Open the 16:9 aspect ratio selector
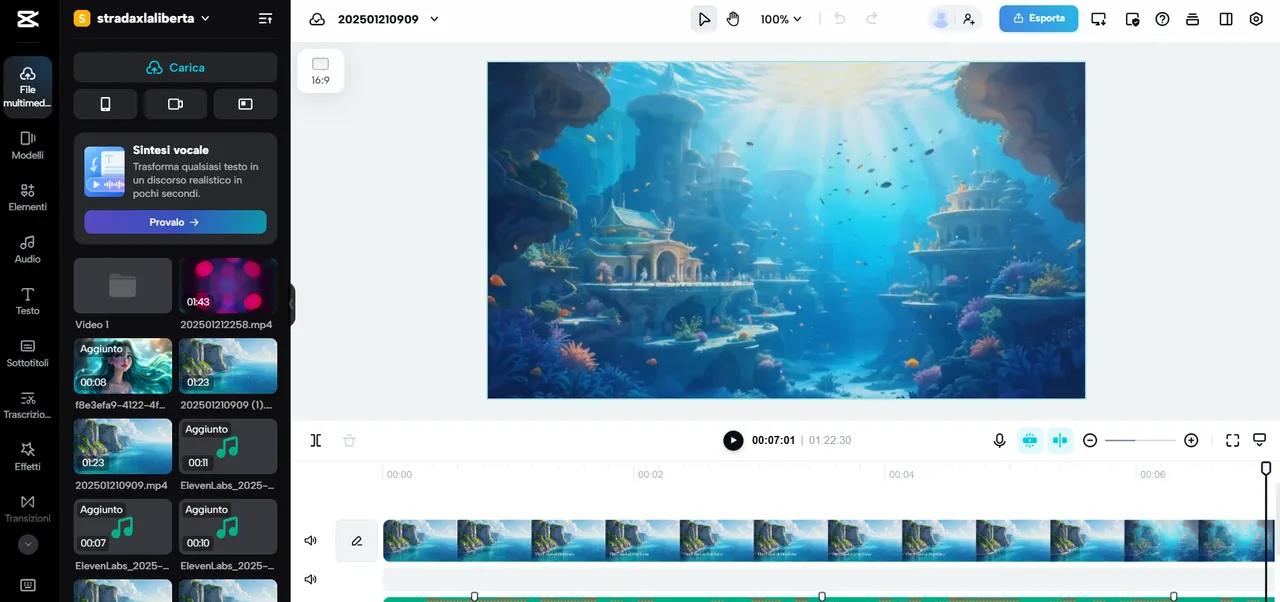Viewport: 1280px width, 602px height. 320,71
